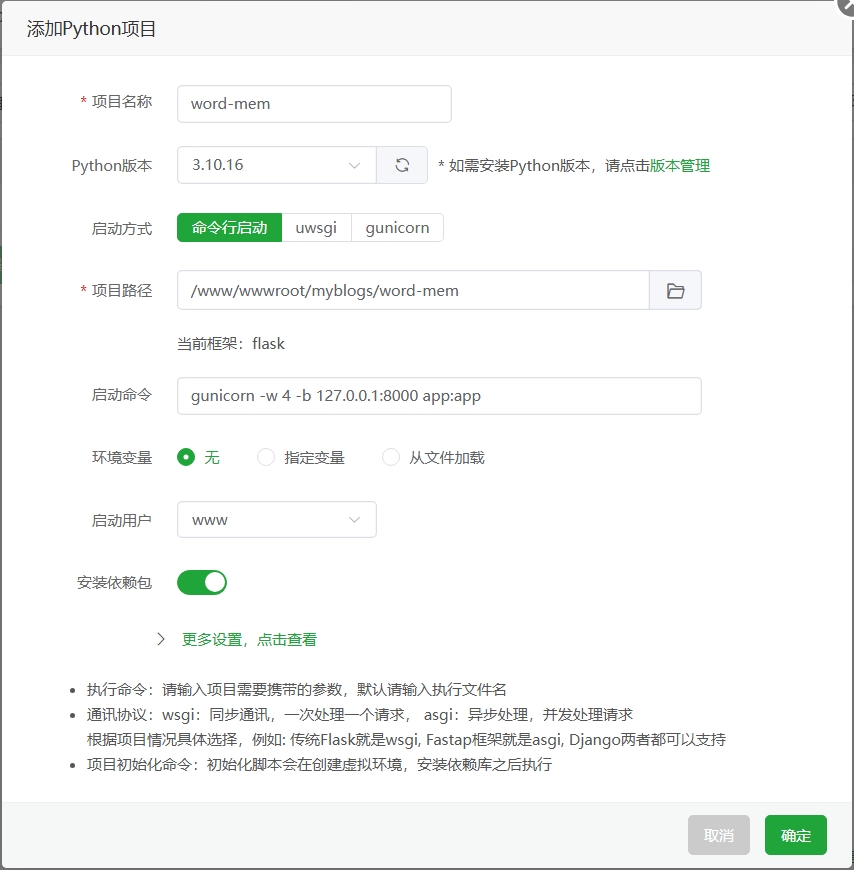This screenshot has width=854, height=870.
Task: Click the 取消 cancel button
Action: click(718, 835)
